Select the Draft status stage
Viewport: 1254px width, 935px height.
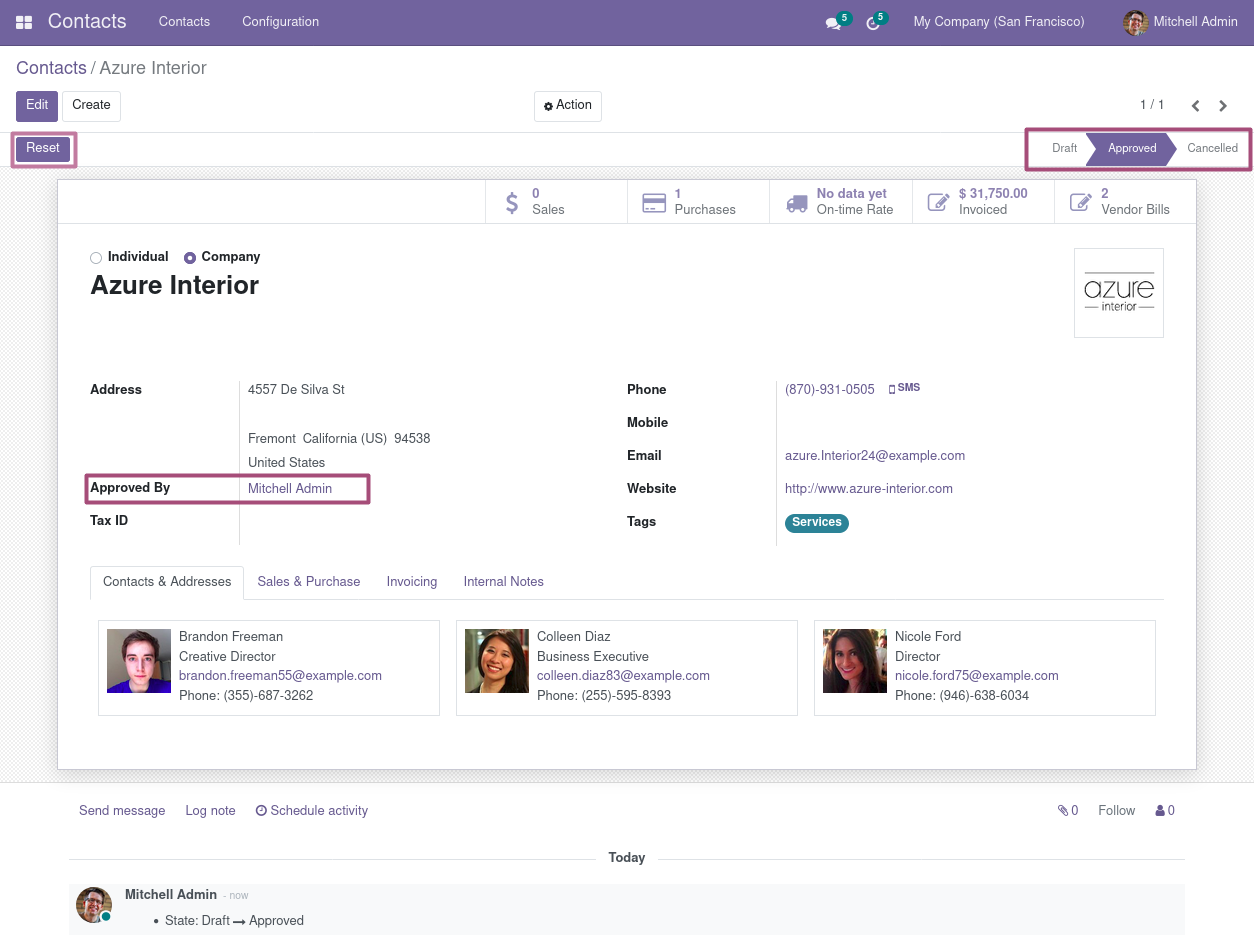click(1064, 149)
